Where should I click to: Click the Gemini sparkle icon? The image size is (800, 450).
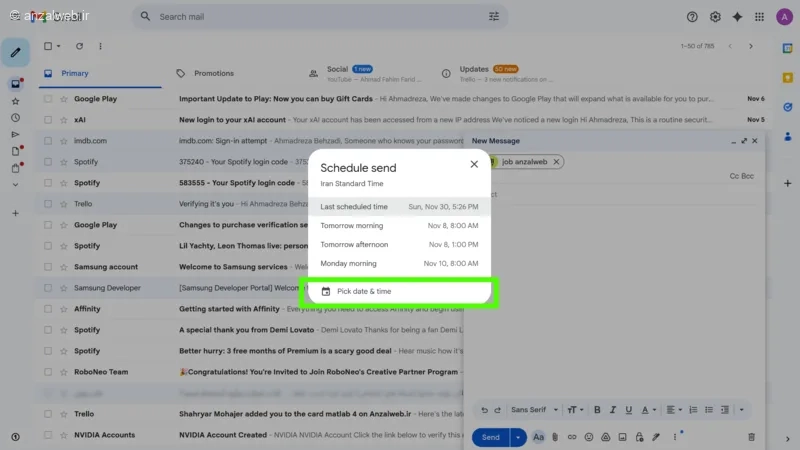pos(738,17)
